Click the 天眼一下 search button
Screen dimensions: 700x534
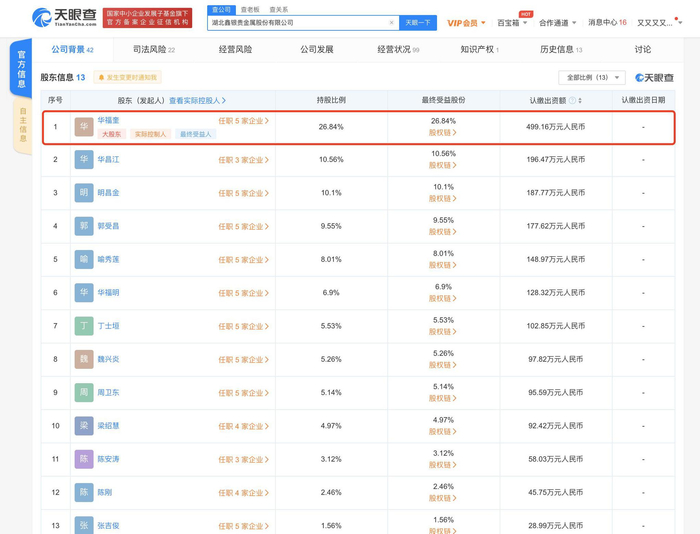click(x=417, y=23)
